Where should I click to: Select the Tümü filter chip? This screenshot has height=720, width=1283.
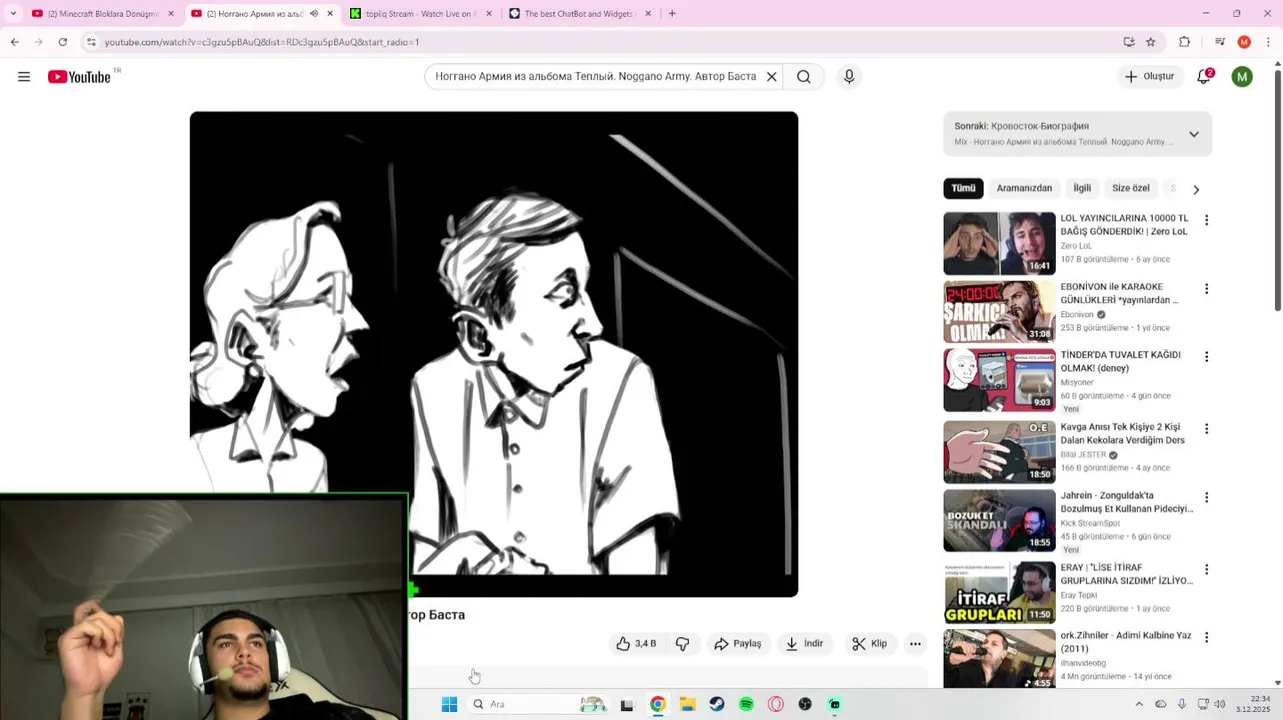tap(963, 188)
